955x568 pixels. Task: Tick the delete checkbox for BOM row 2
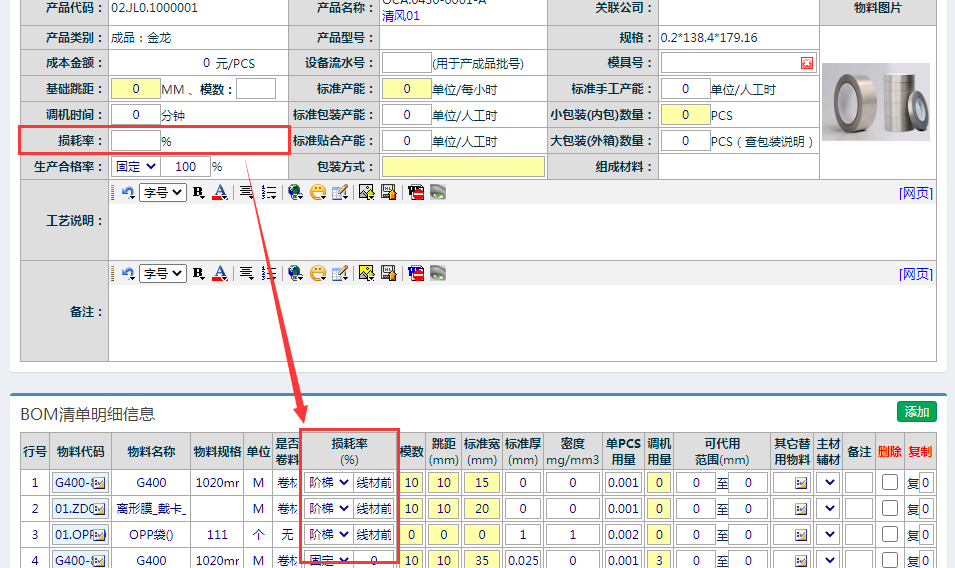890,509
